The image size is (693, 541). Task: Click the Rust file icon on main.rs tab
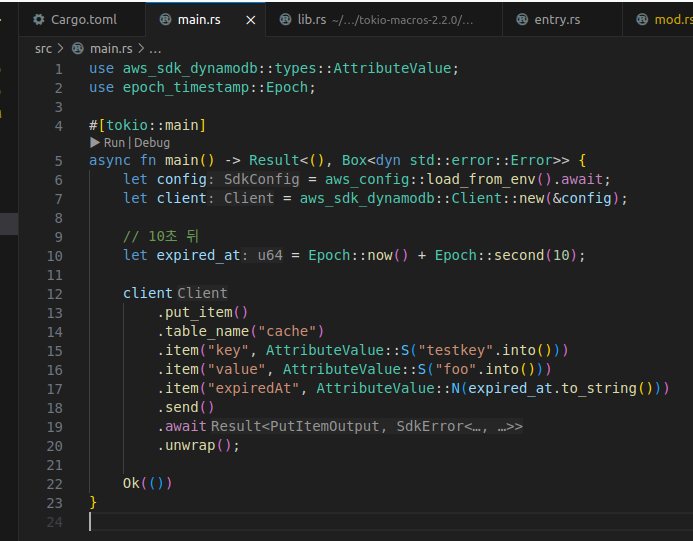(163, 20)
